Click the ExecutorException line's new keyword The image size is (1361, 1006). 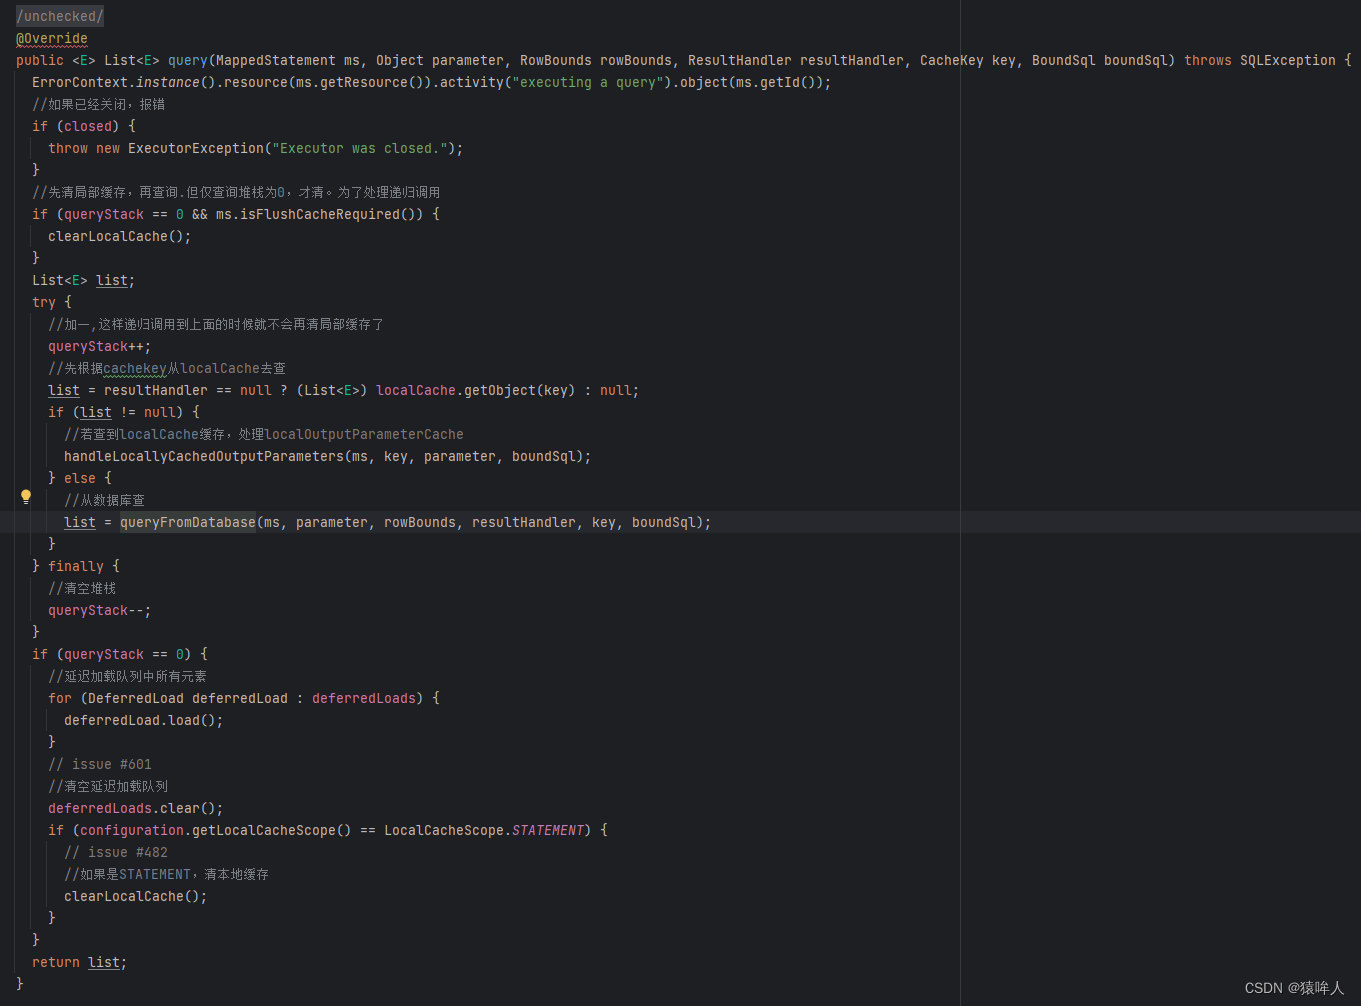pyautogui.click(x=108, y=148)
